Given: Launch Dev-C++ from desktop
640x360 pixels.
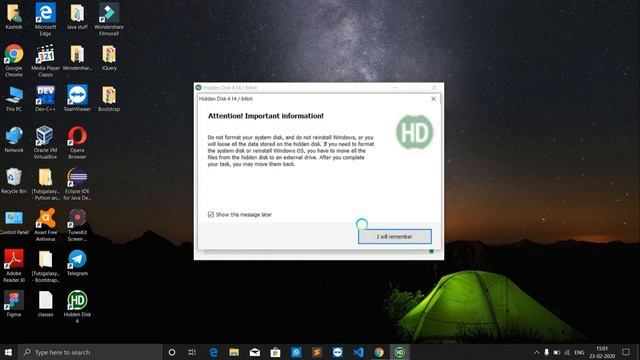Looking at the screenshot, I should pyautogui.click(x=45, y=98).
